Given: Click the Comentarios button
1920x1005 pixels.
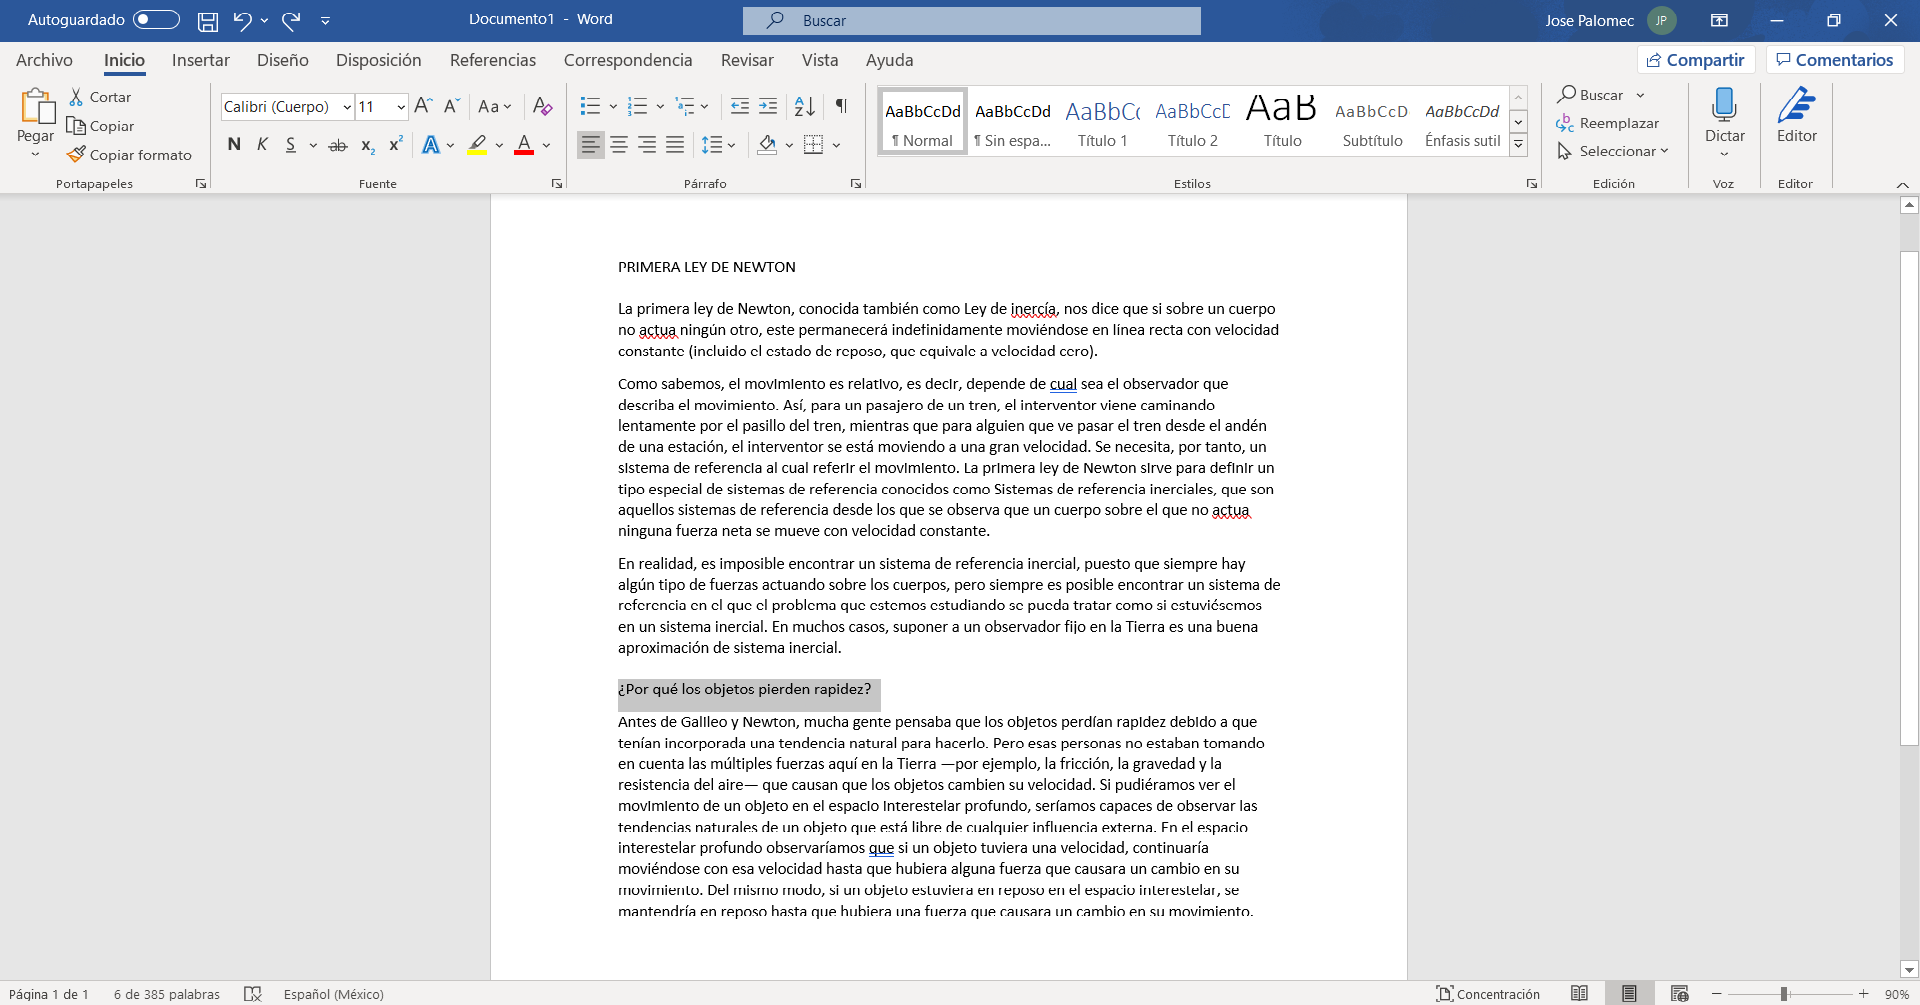Looking at the screenshot, I should tap(1835, 60).
